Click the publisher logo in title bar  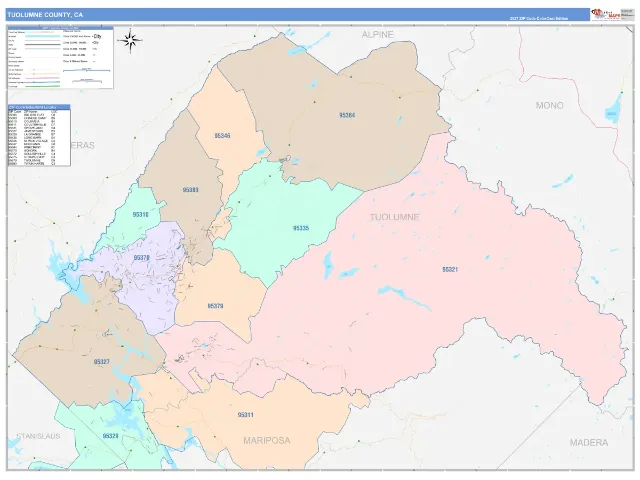[606, 14]
